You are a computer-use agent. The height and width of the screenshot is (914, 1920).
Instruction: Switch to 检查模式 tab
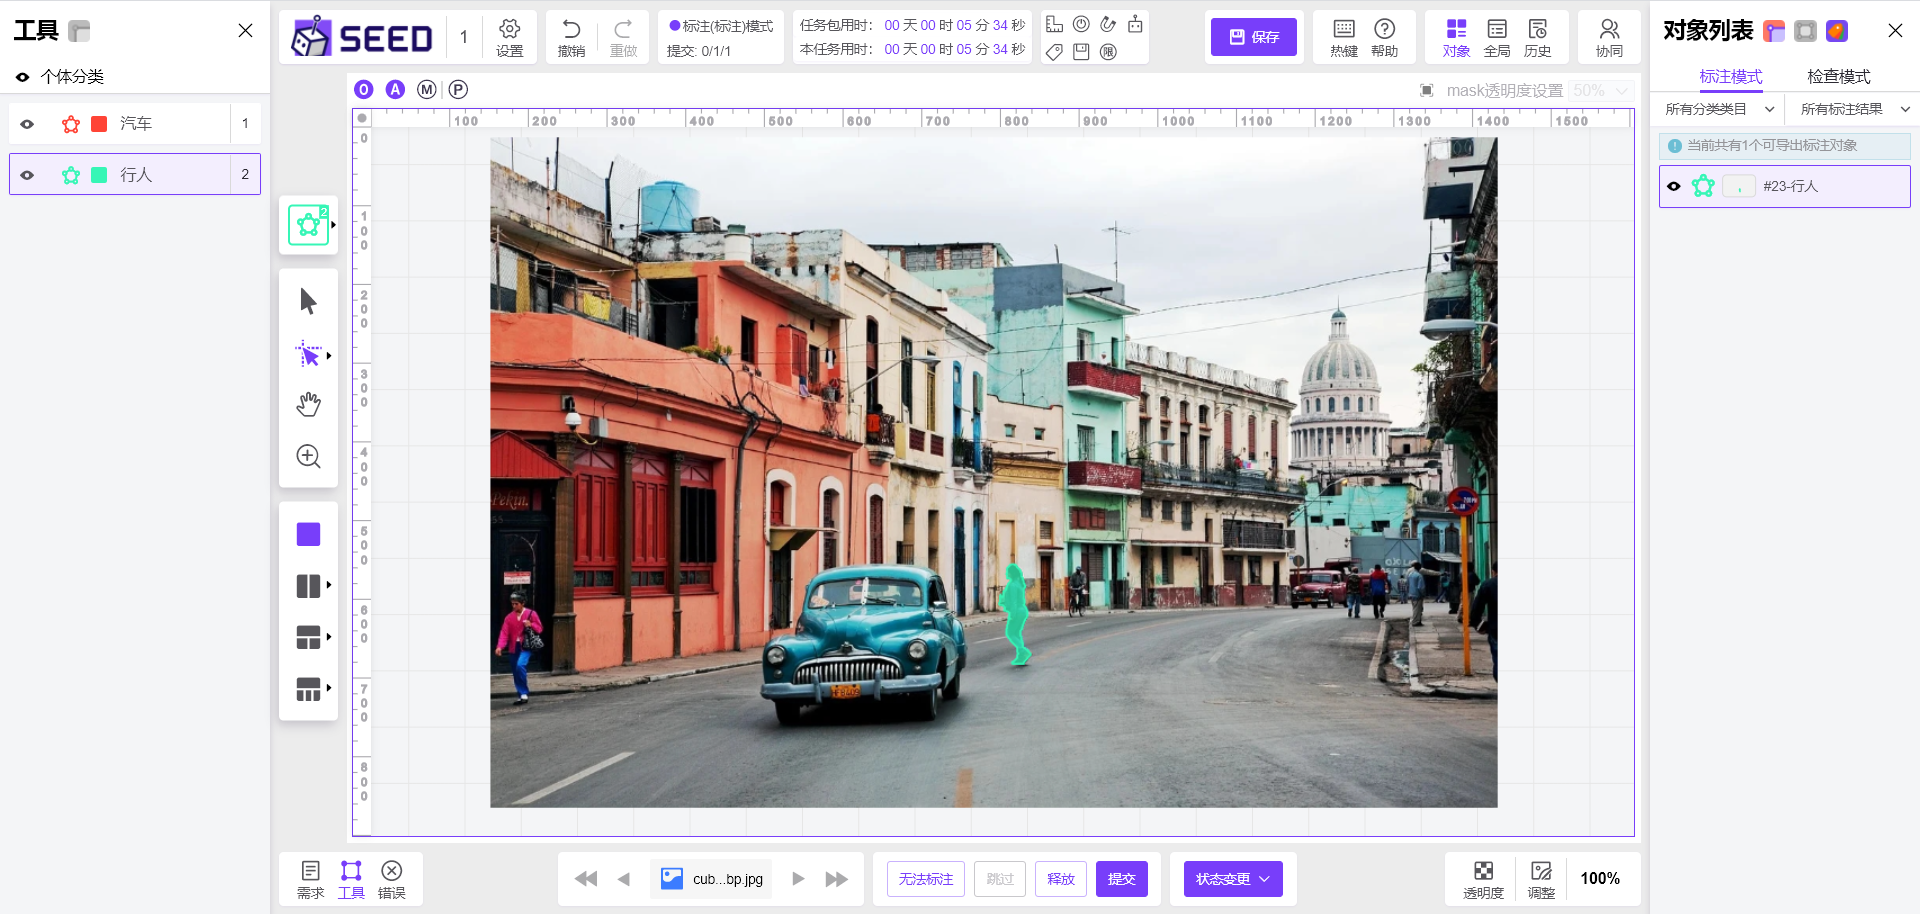[1838, 77]
